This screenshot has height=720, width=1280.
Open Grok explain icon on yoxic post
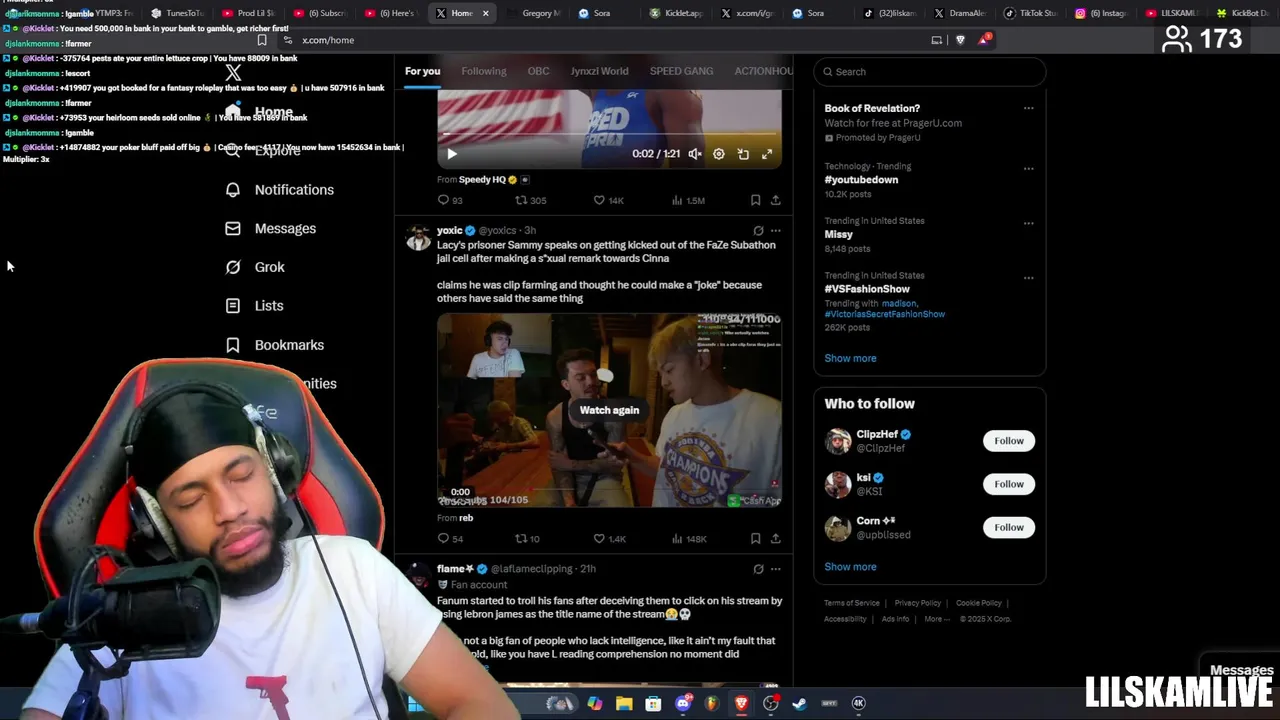tap(758, 231)
